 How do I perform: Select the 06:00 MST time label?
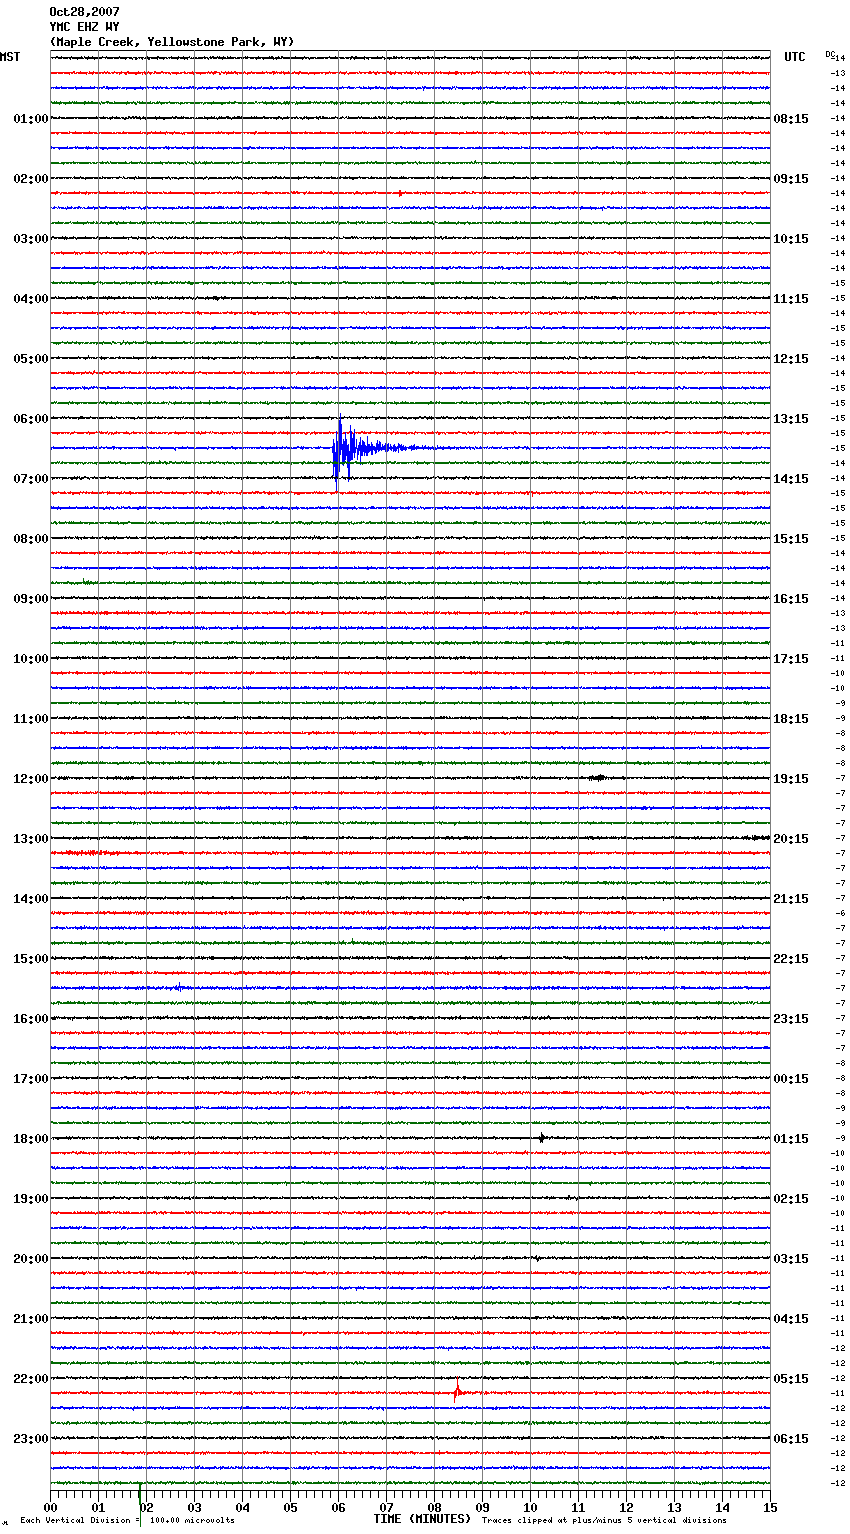pos(31,419)
